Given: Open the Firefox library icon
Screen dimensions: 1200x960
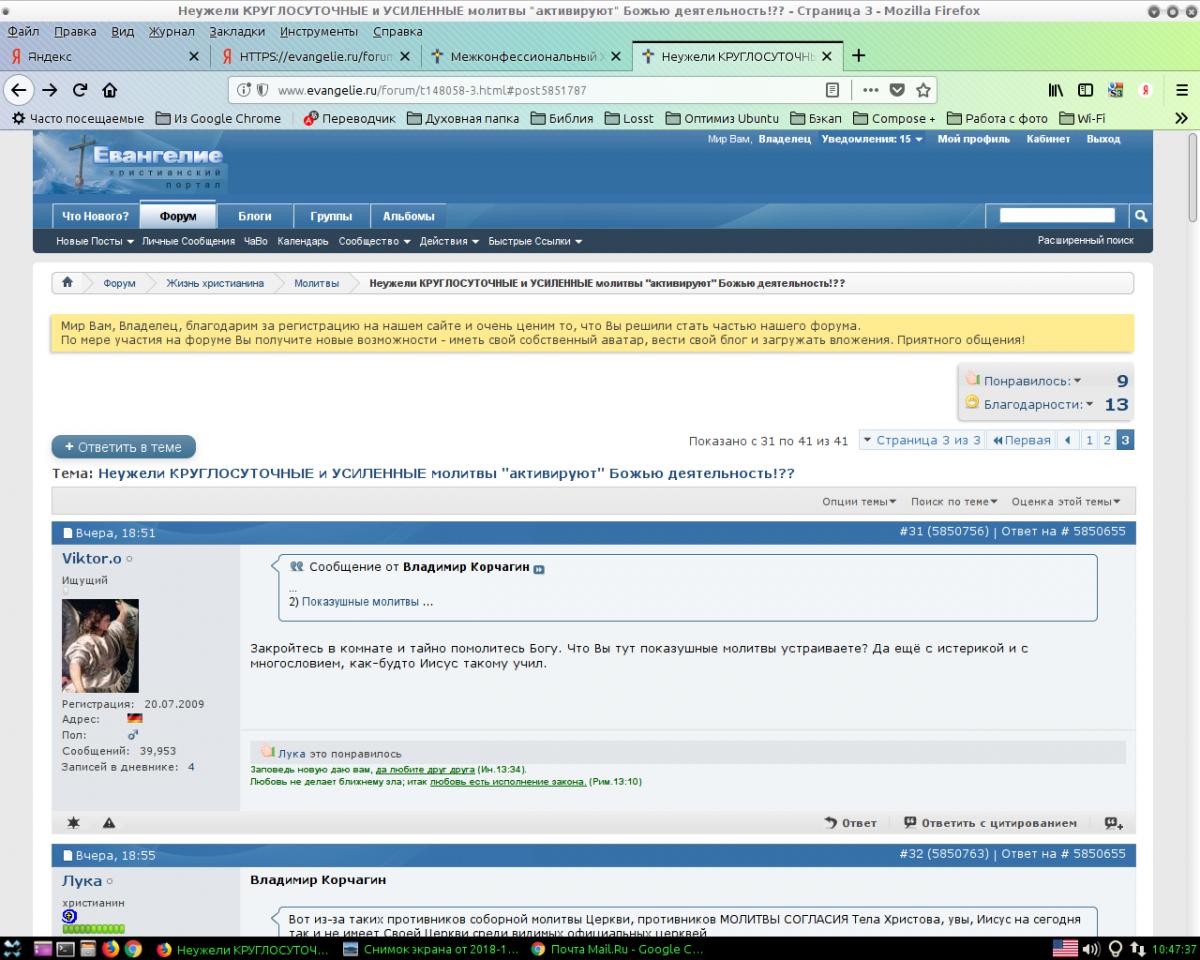Looking at the screenshot, I should click(1056, 90).
